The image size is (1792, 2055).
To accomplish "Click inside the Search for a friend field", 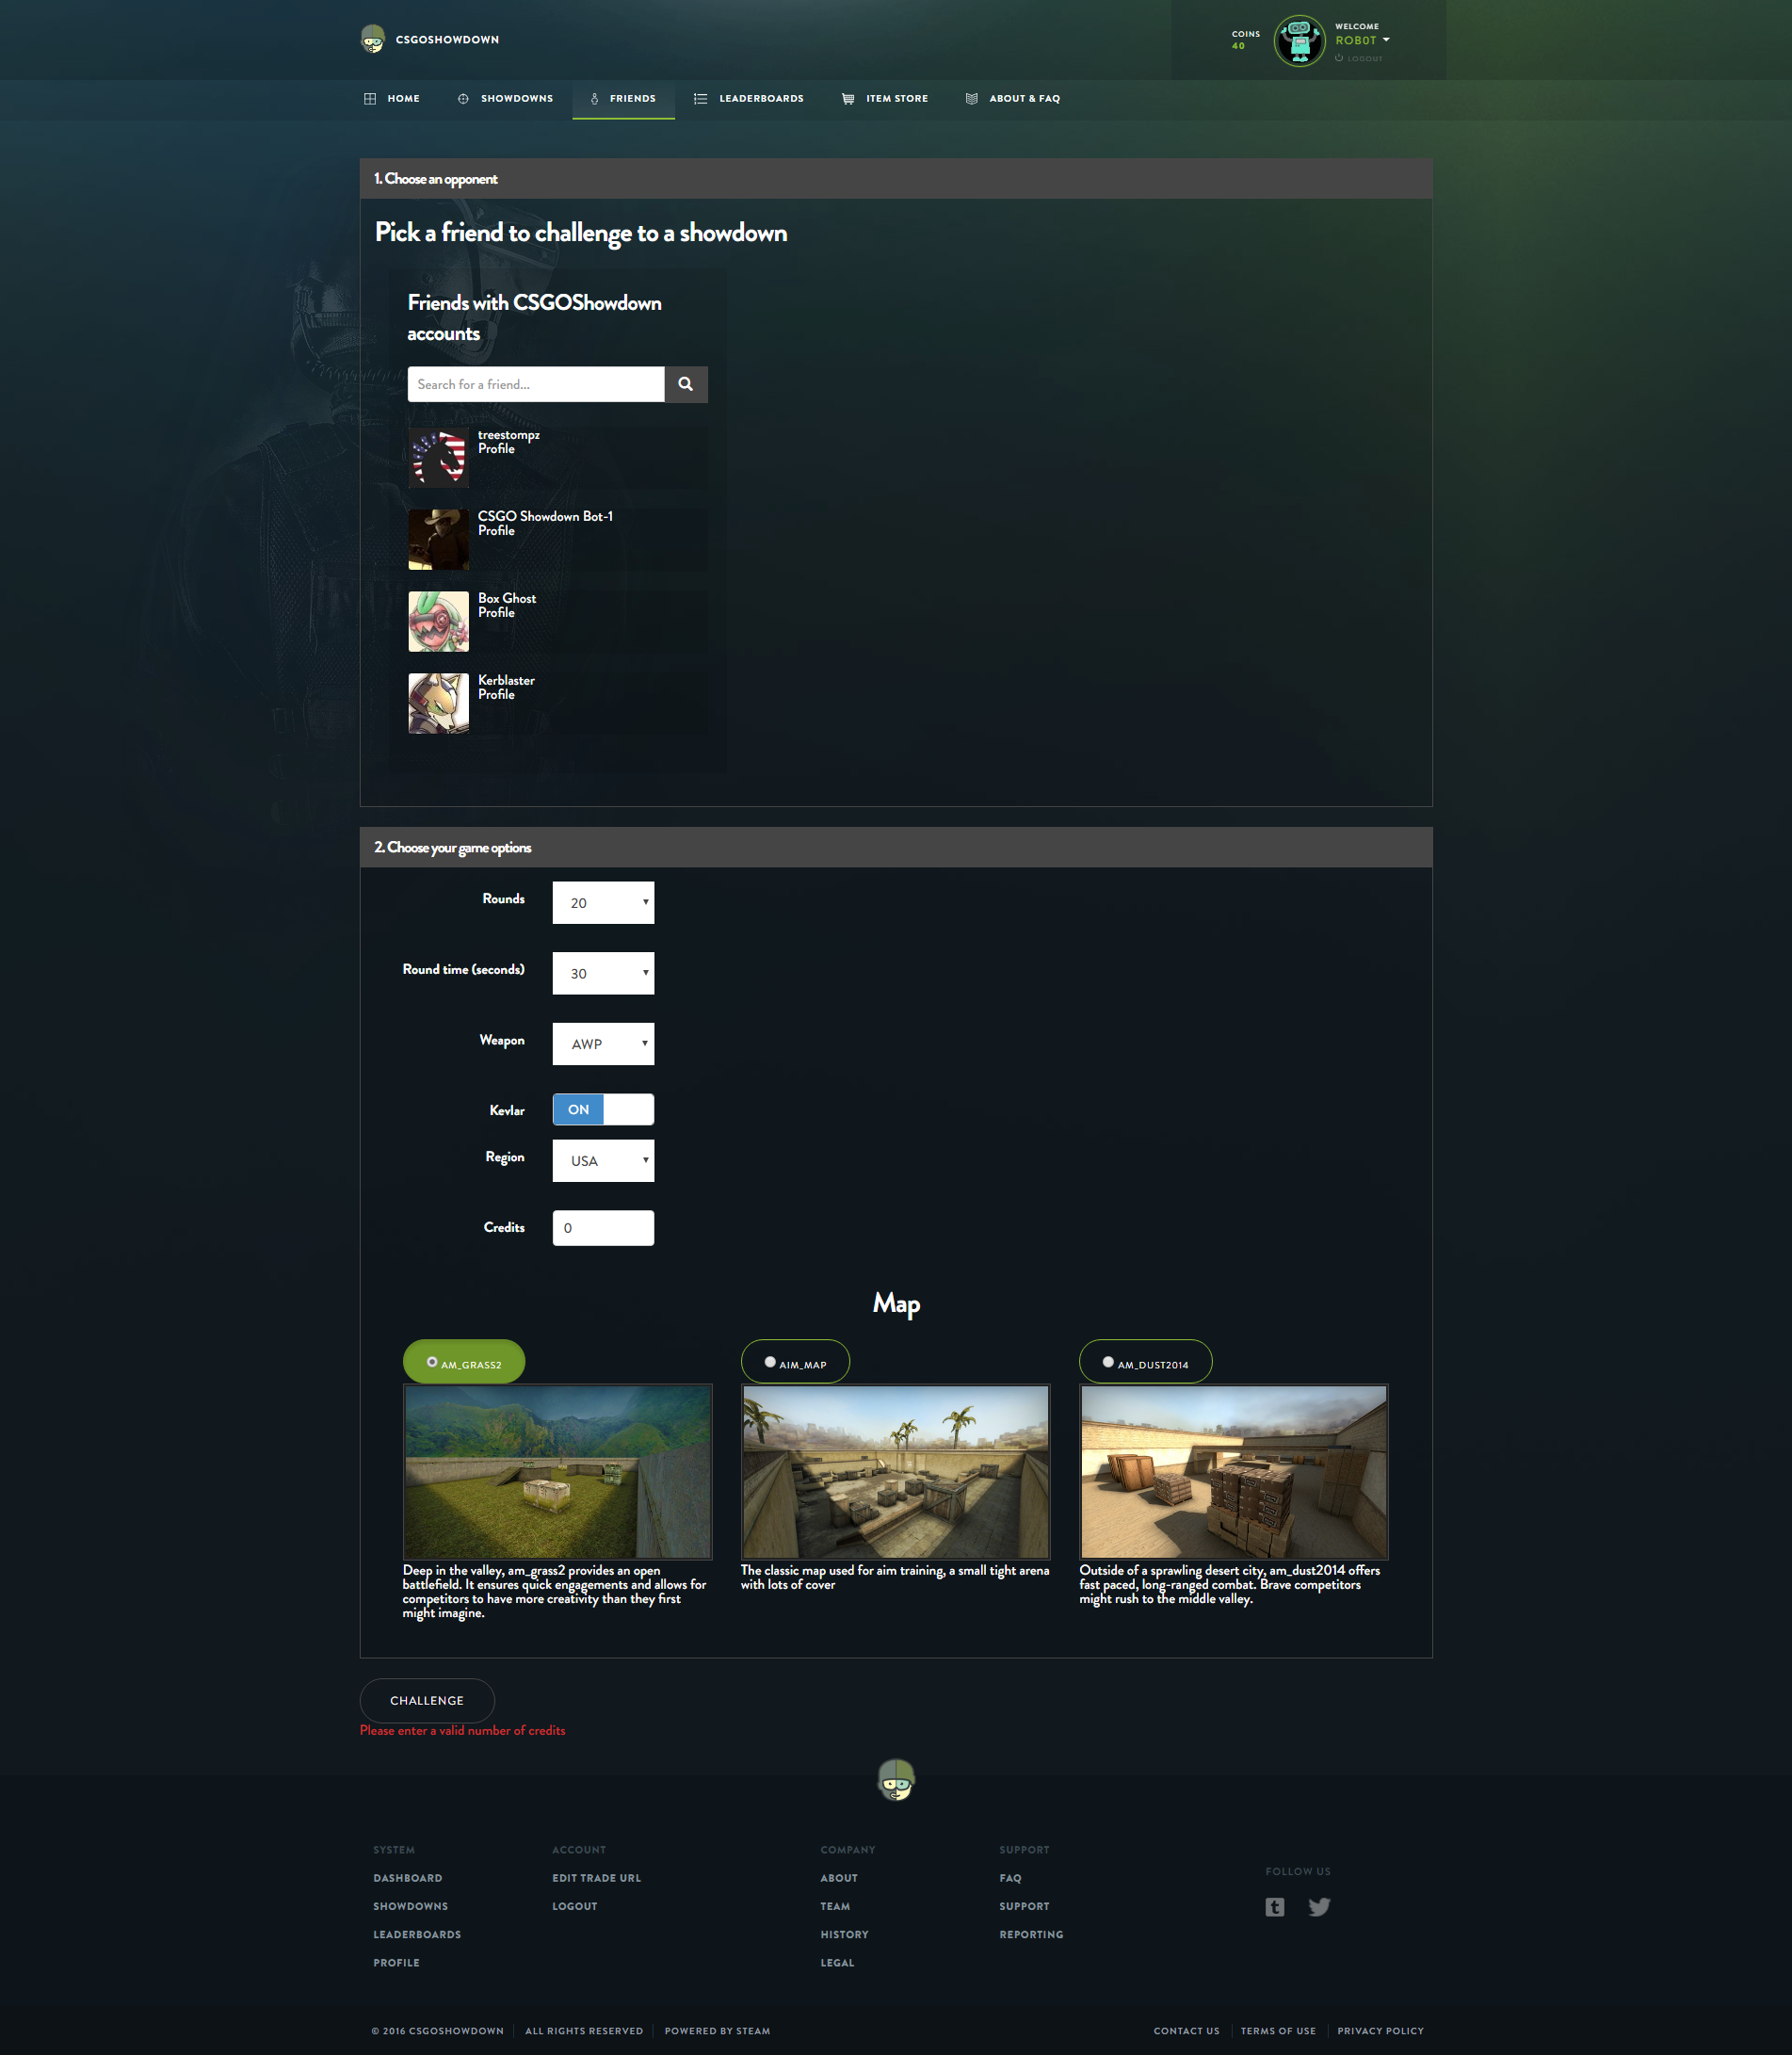I will click(x=536, y=384).
